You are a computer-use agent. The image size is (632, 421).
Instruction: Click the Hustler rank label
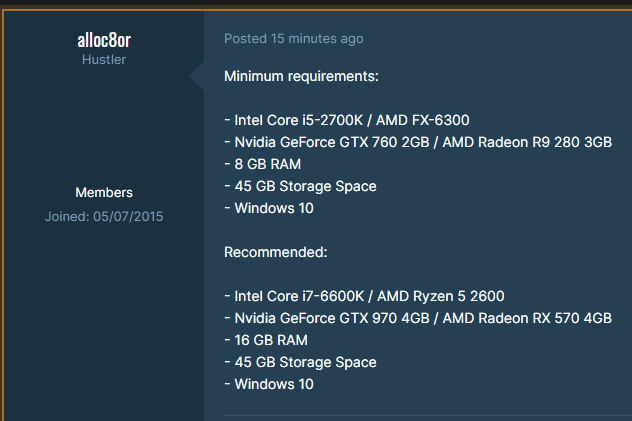104,60
